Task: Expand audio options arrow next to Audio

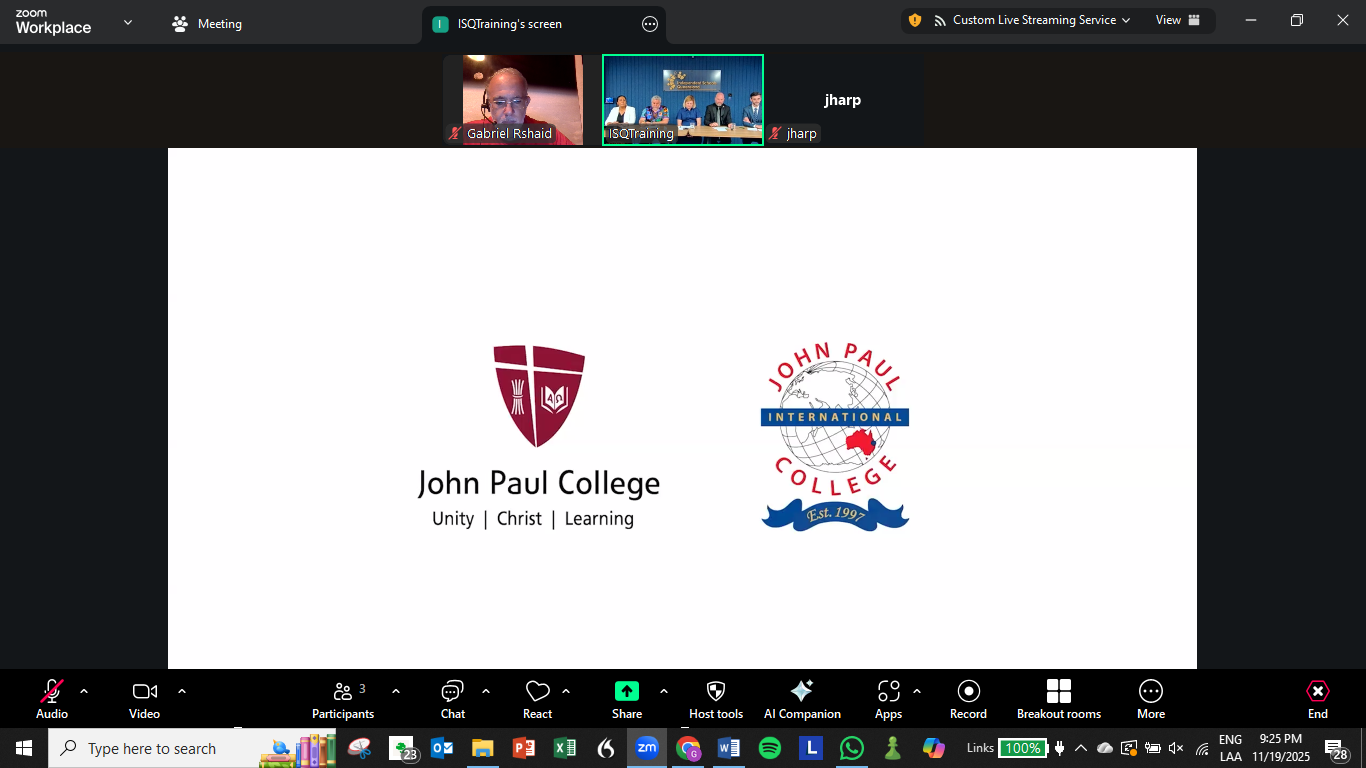Action: click(84, 691)
